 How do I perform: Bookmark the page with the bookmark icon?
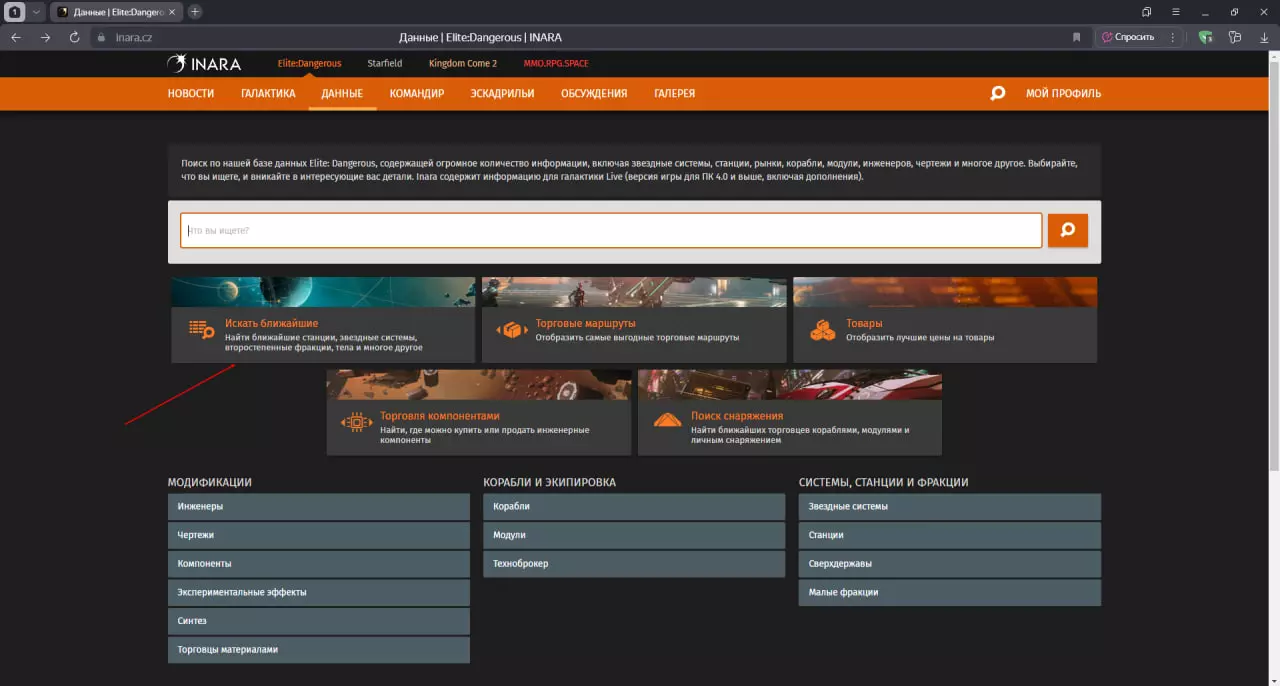point(1076,37)
